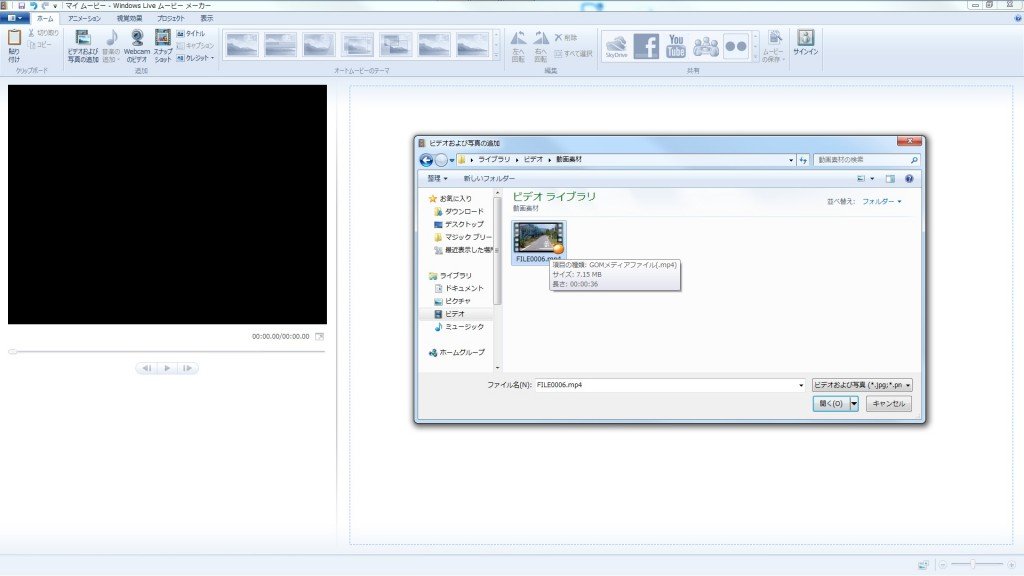This screenshot has width=1024, height=576.
Task: Click the Windows Live Groups share icon
Action: [x=706, y=46]
